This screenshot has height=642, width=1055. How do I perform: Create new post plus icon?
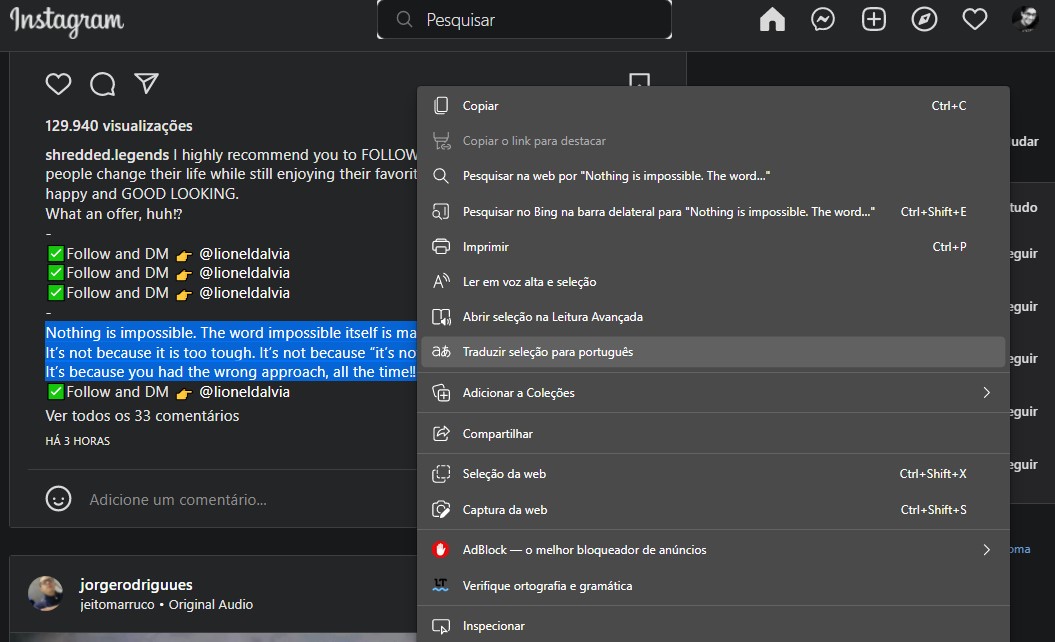pyautogui.click(x=874, y=20)
